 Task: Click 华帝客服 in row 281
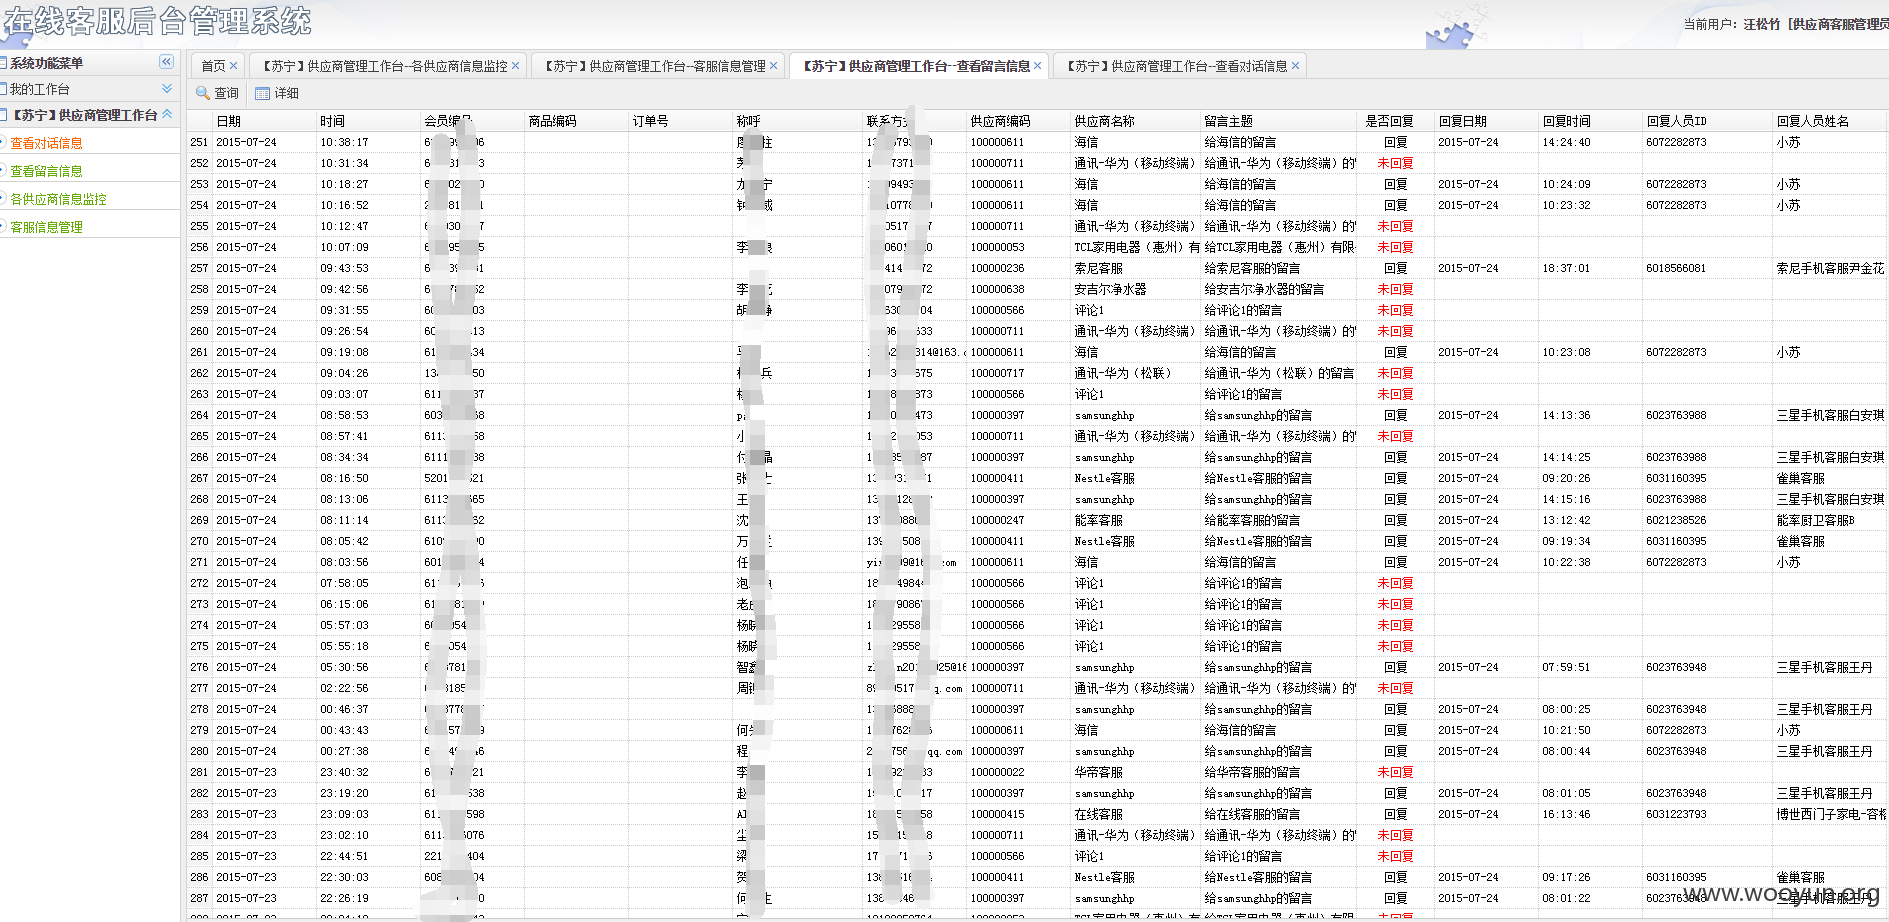[1098, 772]
